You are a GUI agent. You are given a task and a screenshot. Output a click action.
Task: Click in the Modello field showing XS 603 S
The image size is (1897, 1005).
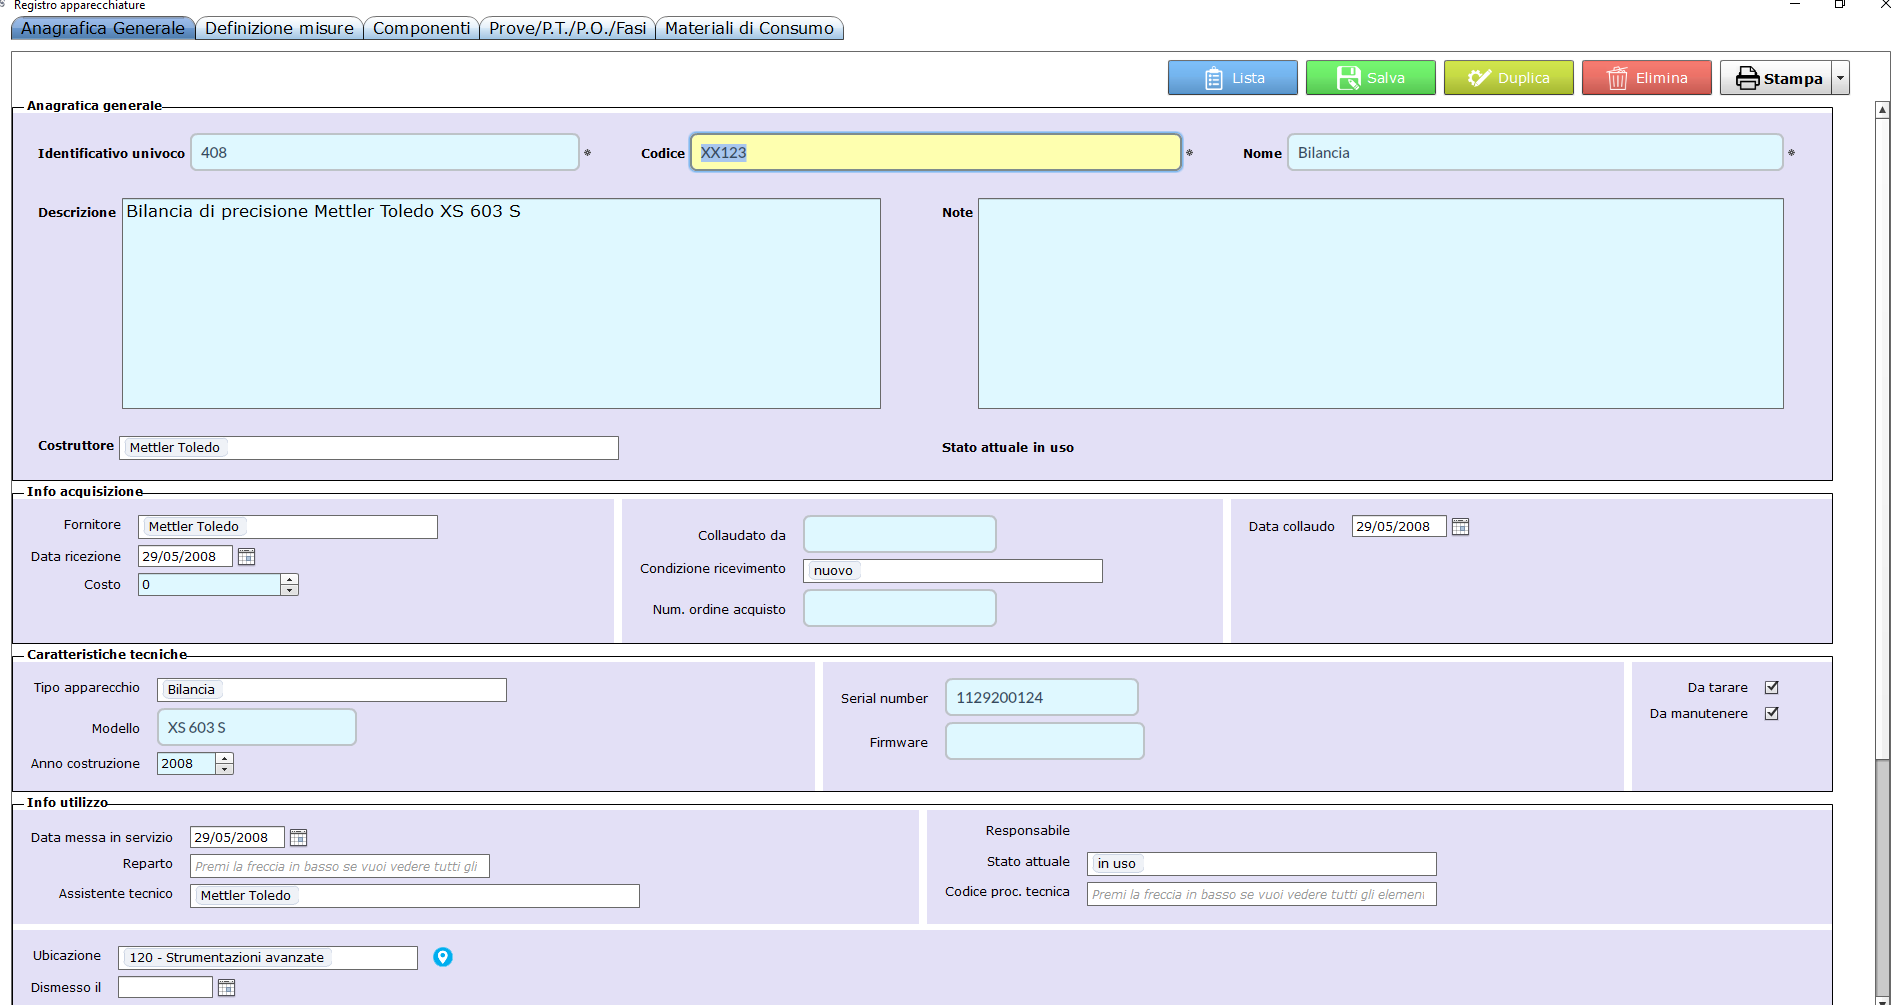pyautogui.click(x=257, y=727)
